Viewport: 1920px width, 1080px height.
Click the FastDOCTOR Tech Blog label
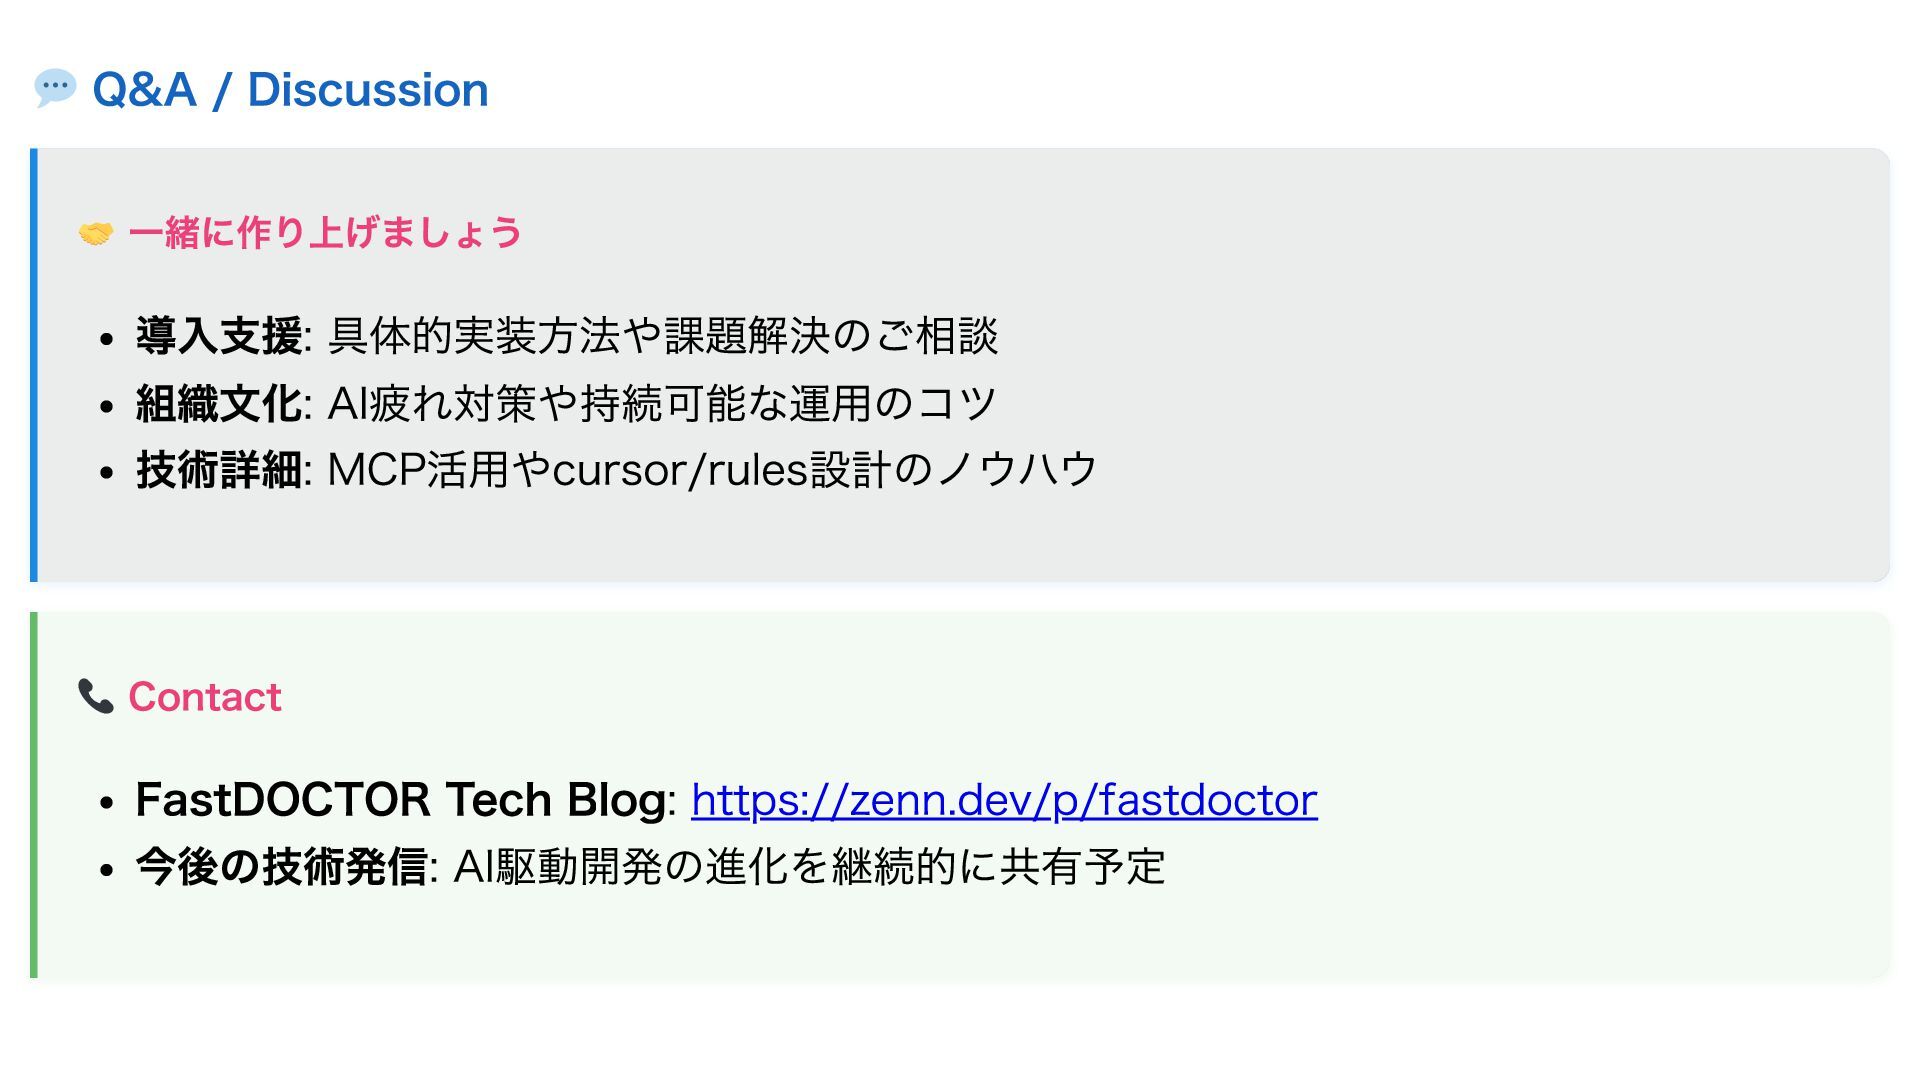401,800
